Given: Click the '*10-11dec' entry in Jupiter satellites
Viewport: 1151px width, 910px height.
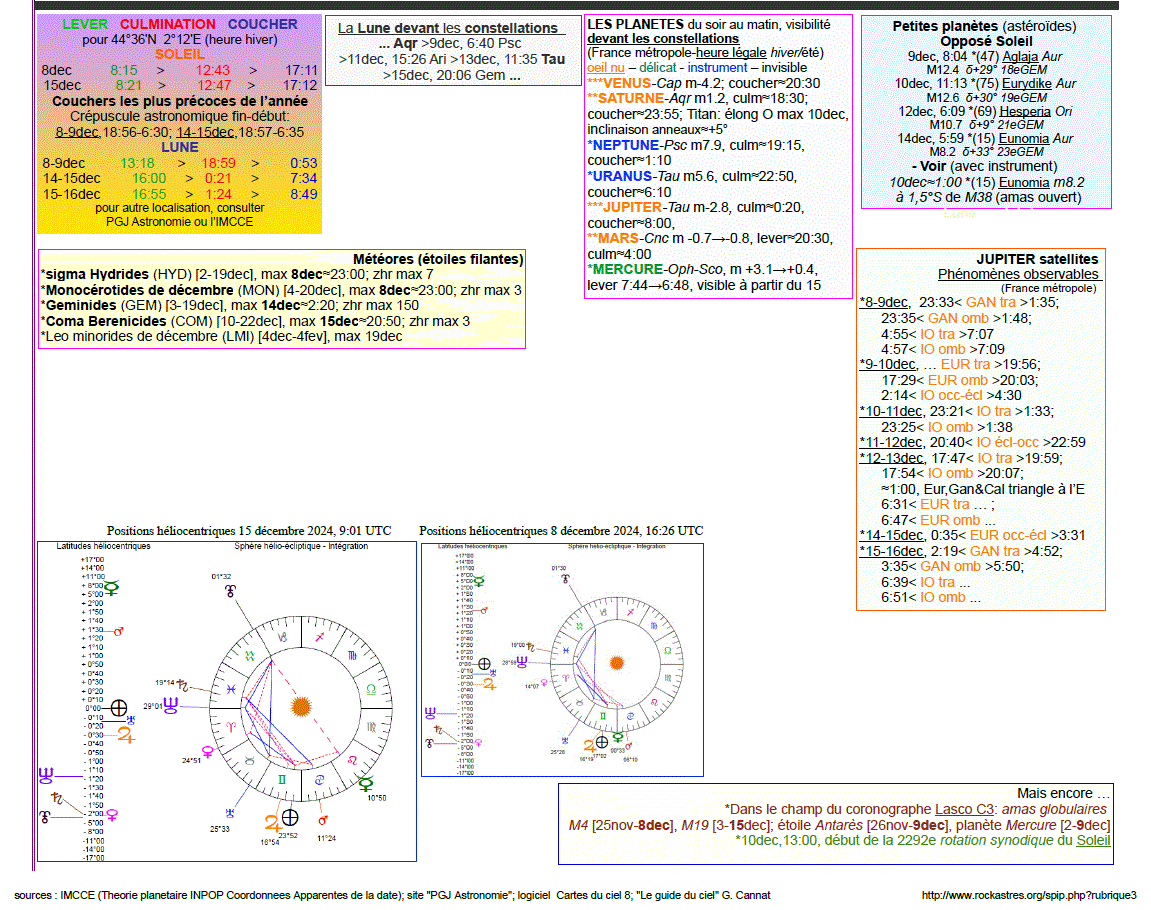Looking at the screenshot, I should coord(891,412).
